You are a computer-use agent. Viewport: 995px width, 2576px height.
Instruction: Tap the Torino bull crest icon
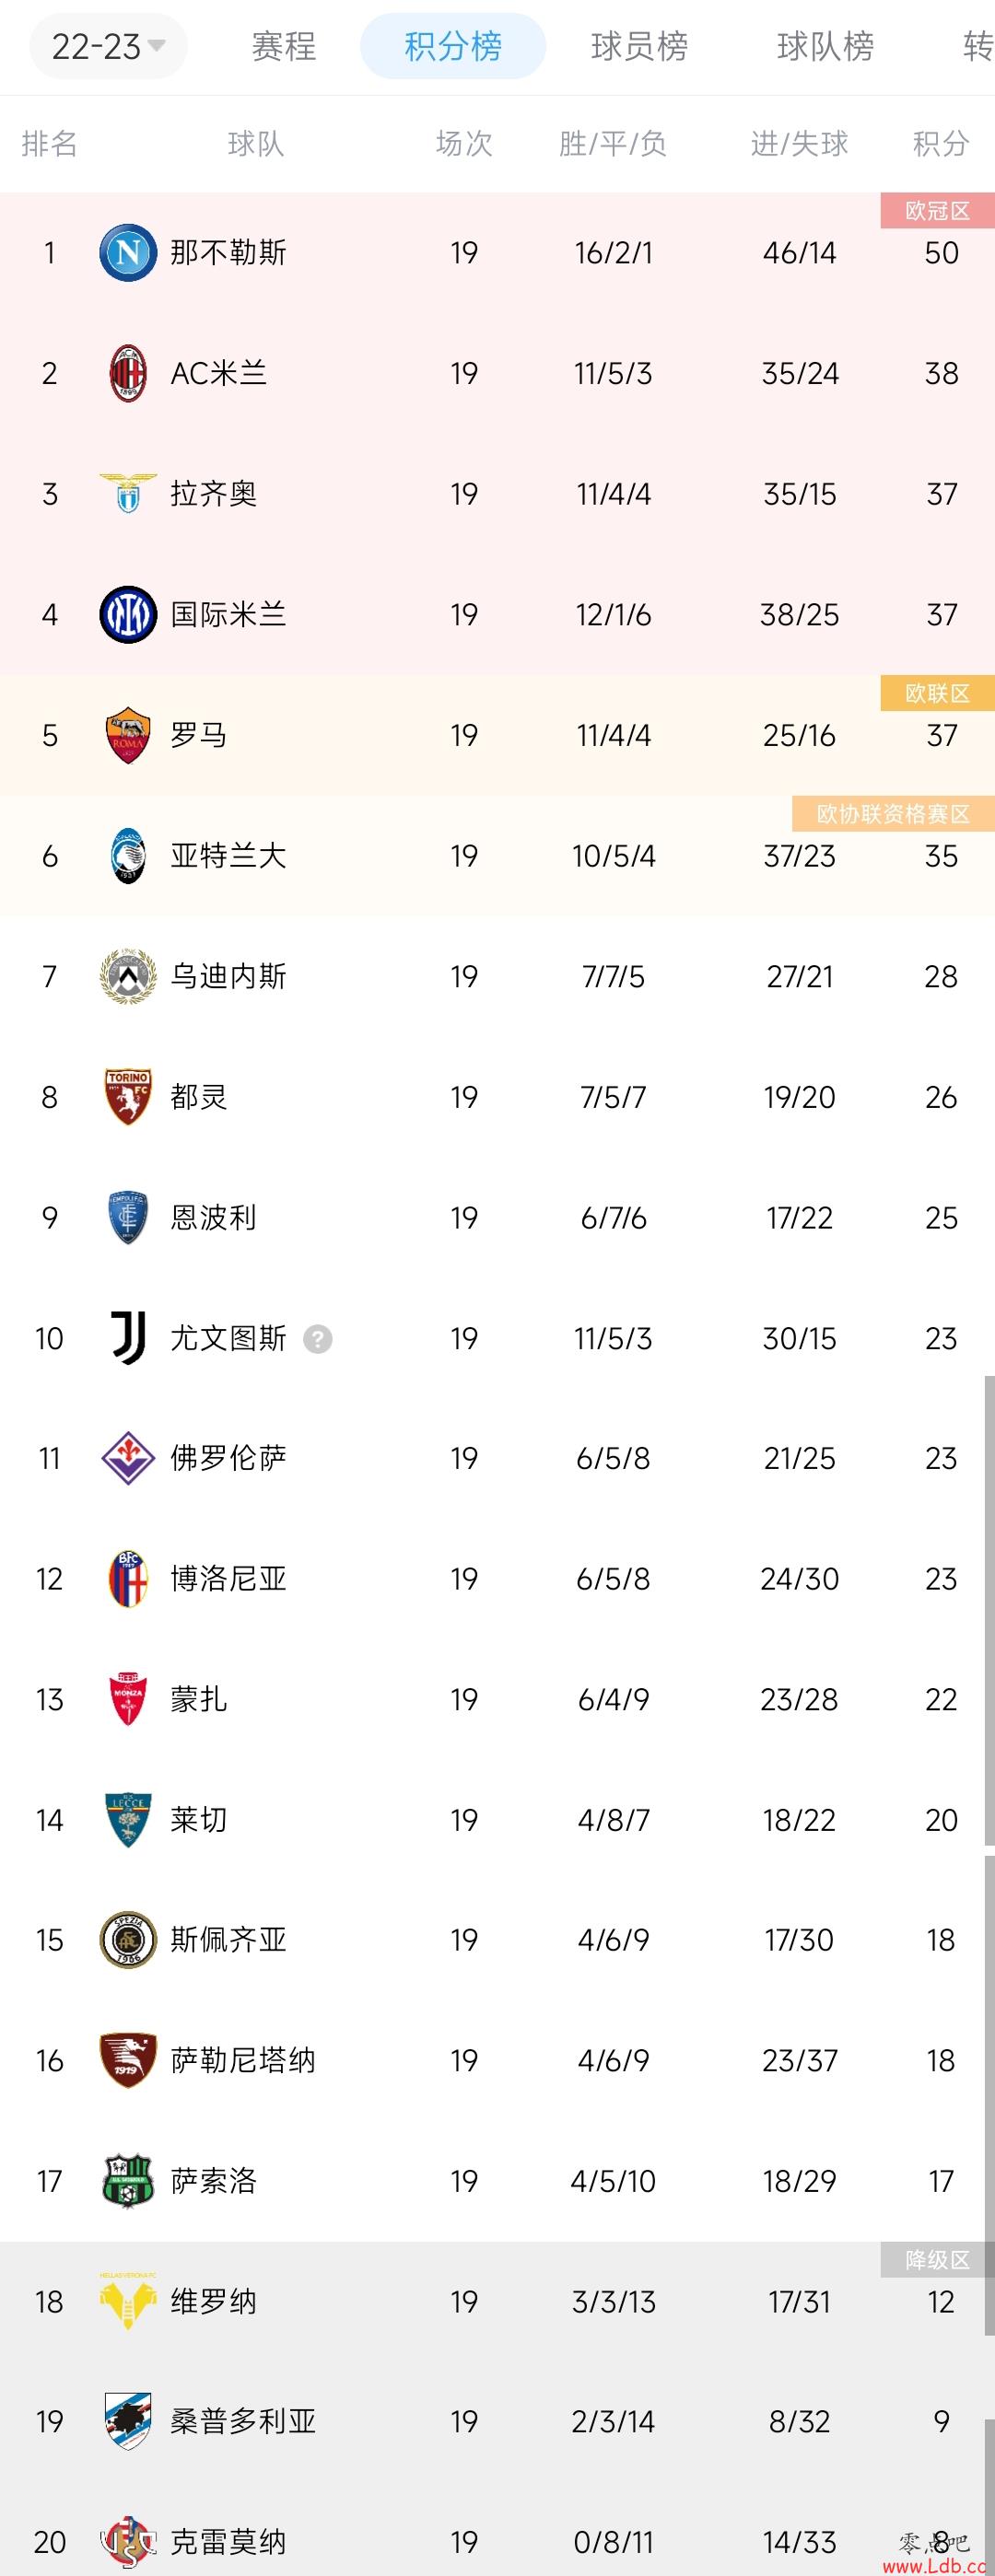pyautogui.click(x=128, y=1097)
